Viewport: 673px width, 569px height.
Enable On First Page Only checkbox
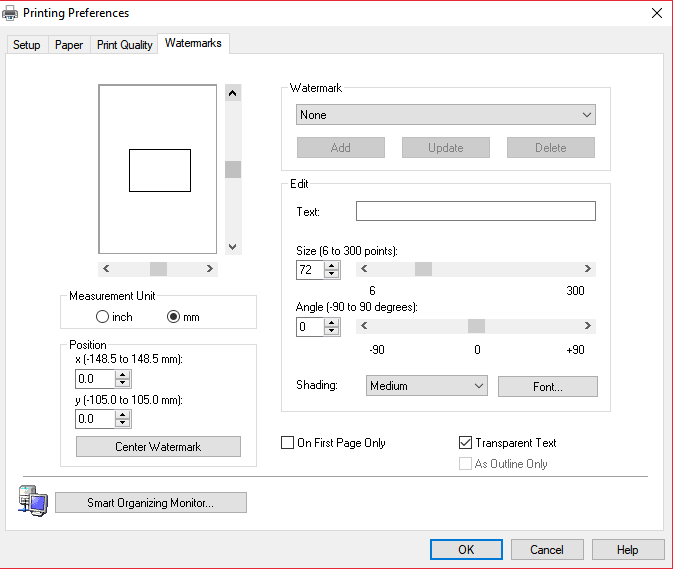point(289,443)
